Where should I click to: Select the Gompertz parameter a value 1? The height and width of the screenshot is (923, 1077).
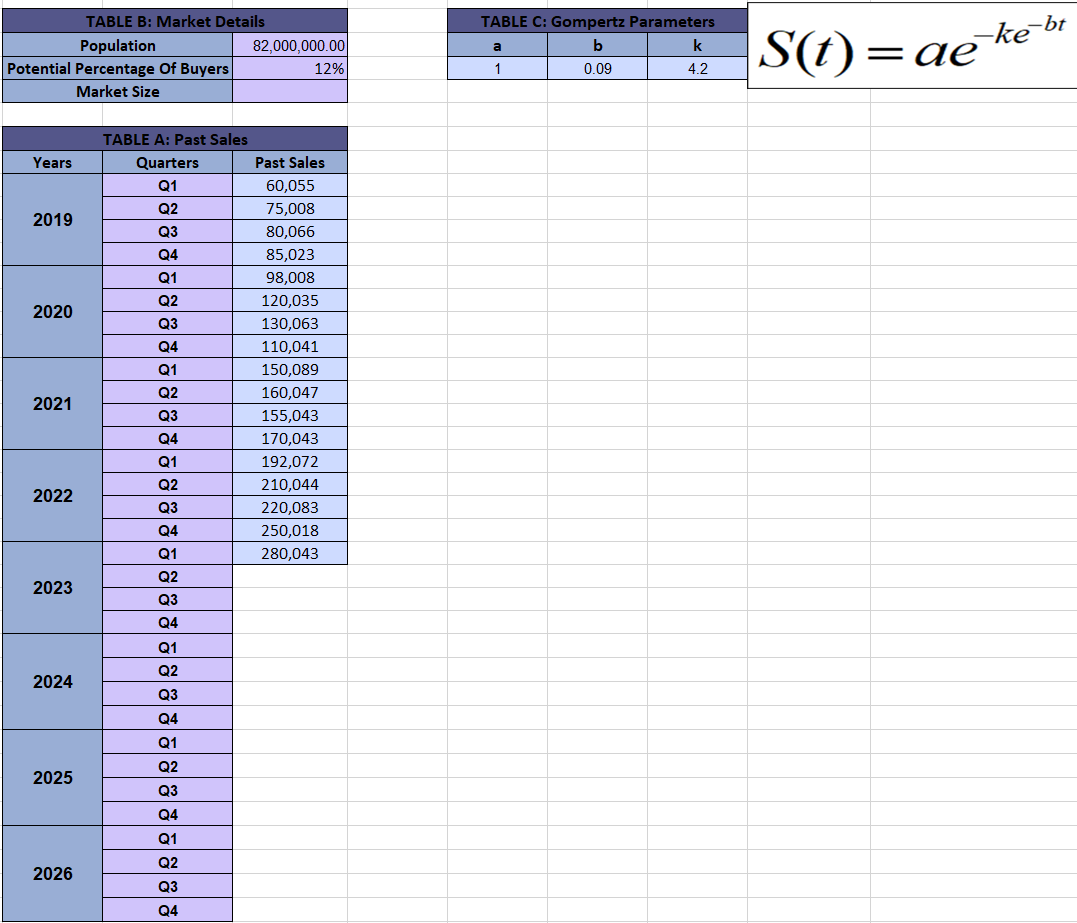496,68
